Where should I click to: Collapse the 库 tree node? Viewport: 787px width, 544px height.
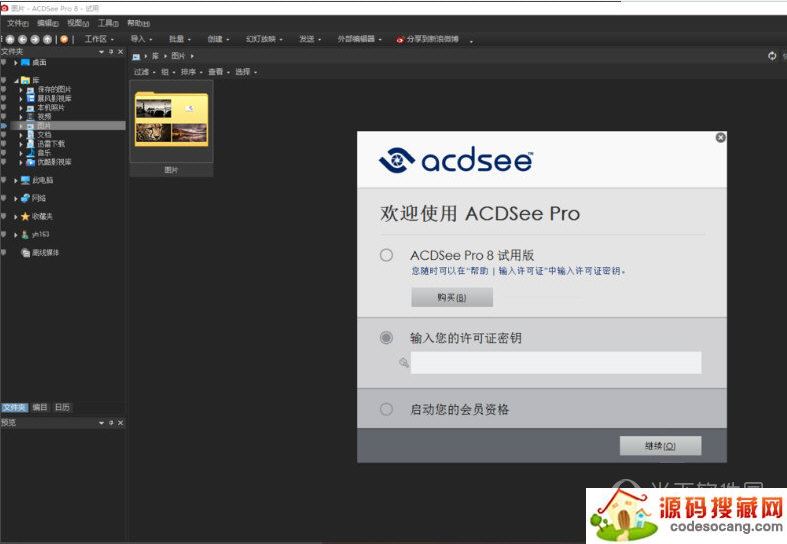point(16,80)
